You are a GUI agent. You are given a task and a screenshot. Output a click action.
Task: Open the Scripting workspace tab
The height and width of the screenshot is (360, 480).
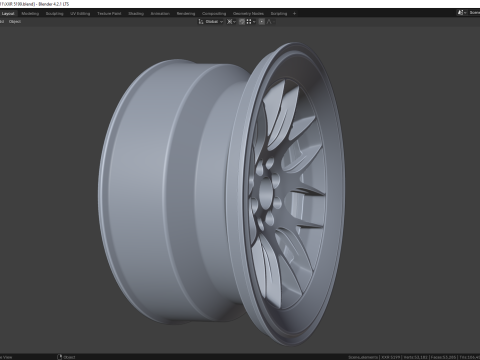click(x=279, y=14)
